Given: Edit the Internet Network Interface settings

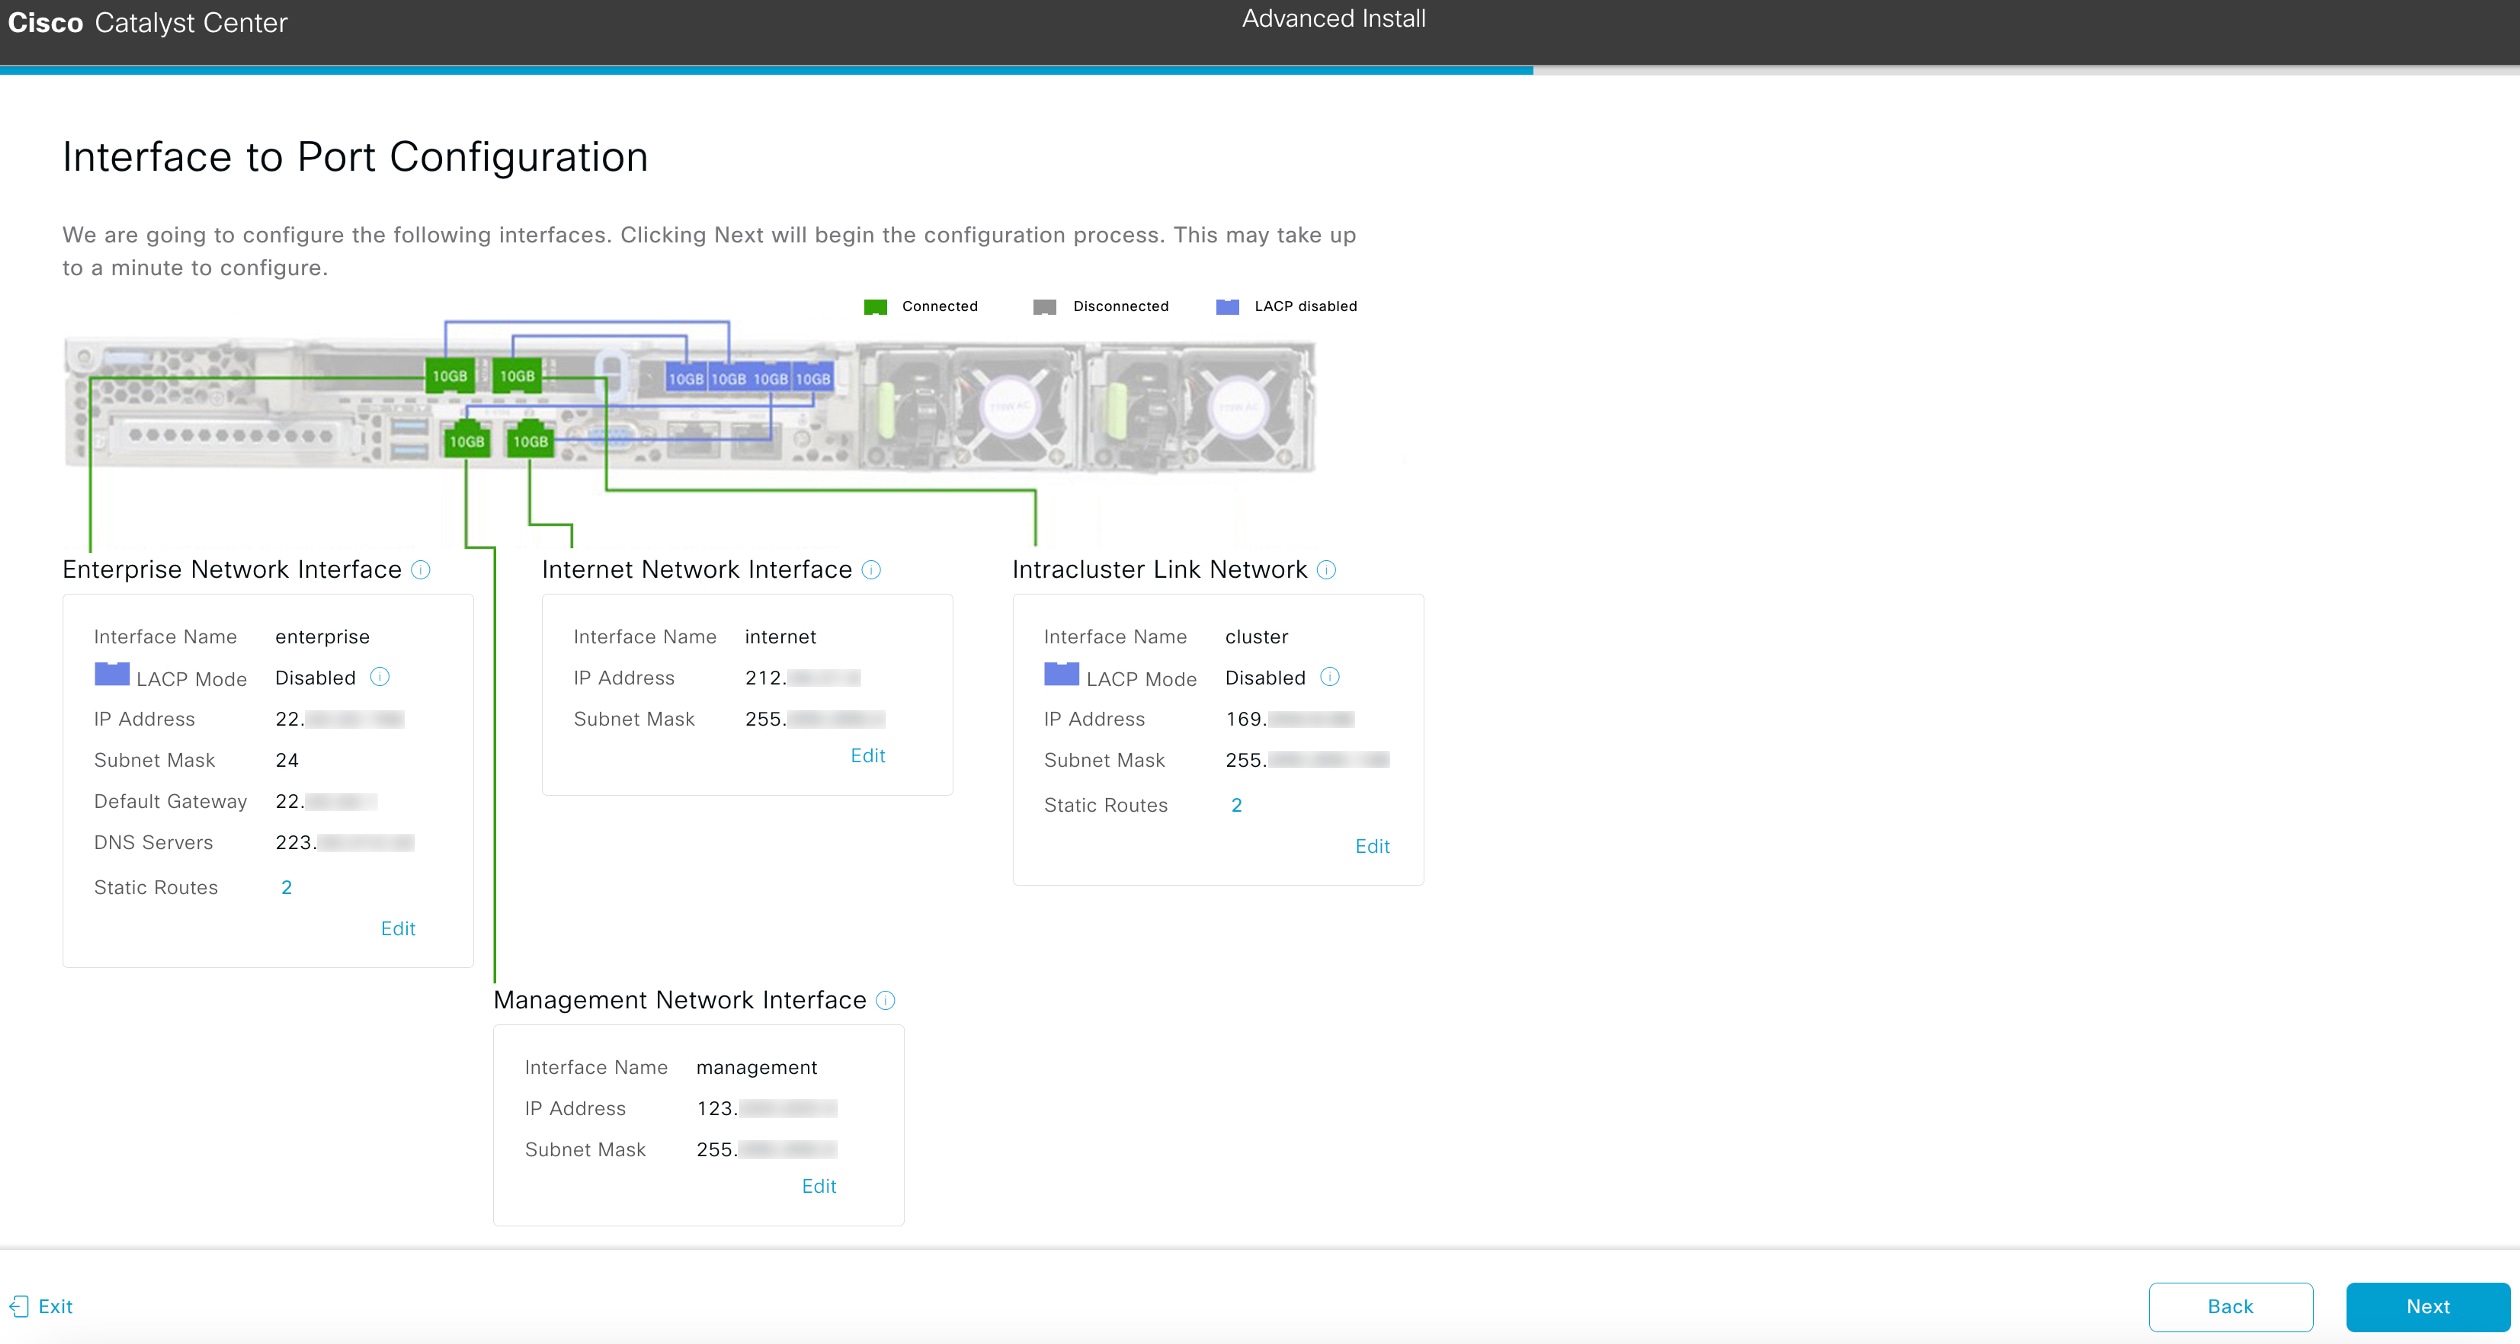Looking at the screenshot, I should click(867, 755).
